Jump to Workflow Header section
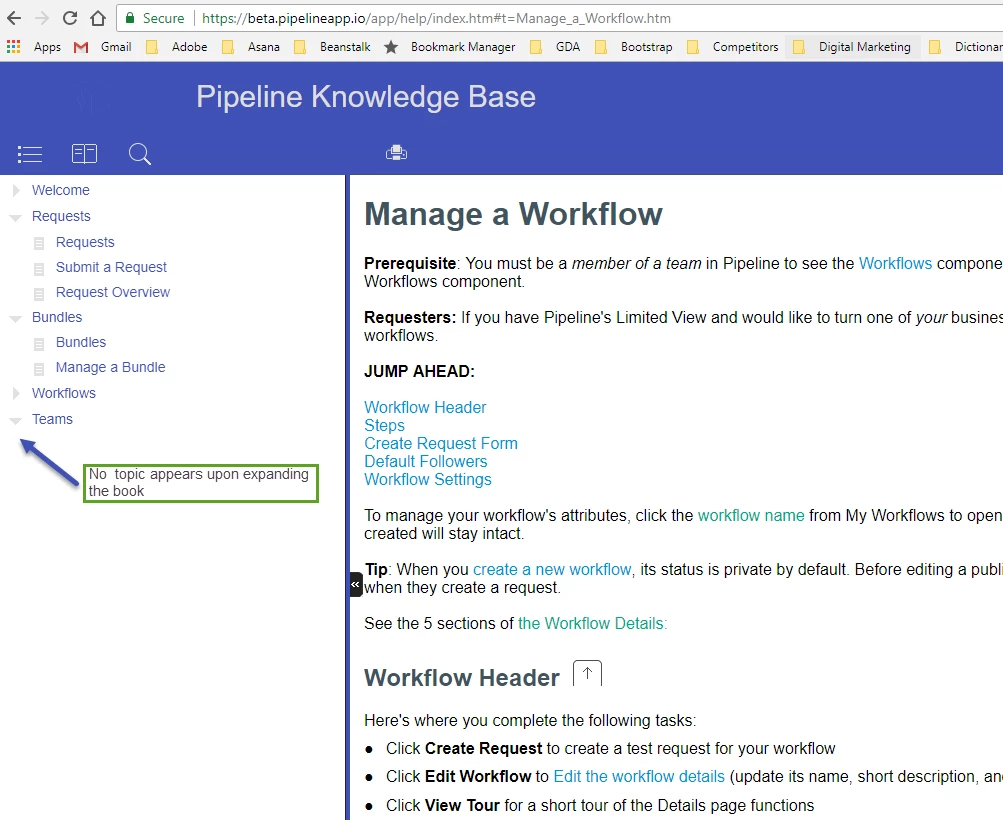The height and width of the screenshot is (820, 1003). click(x=425, y=407)
